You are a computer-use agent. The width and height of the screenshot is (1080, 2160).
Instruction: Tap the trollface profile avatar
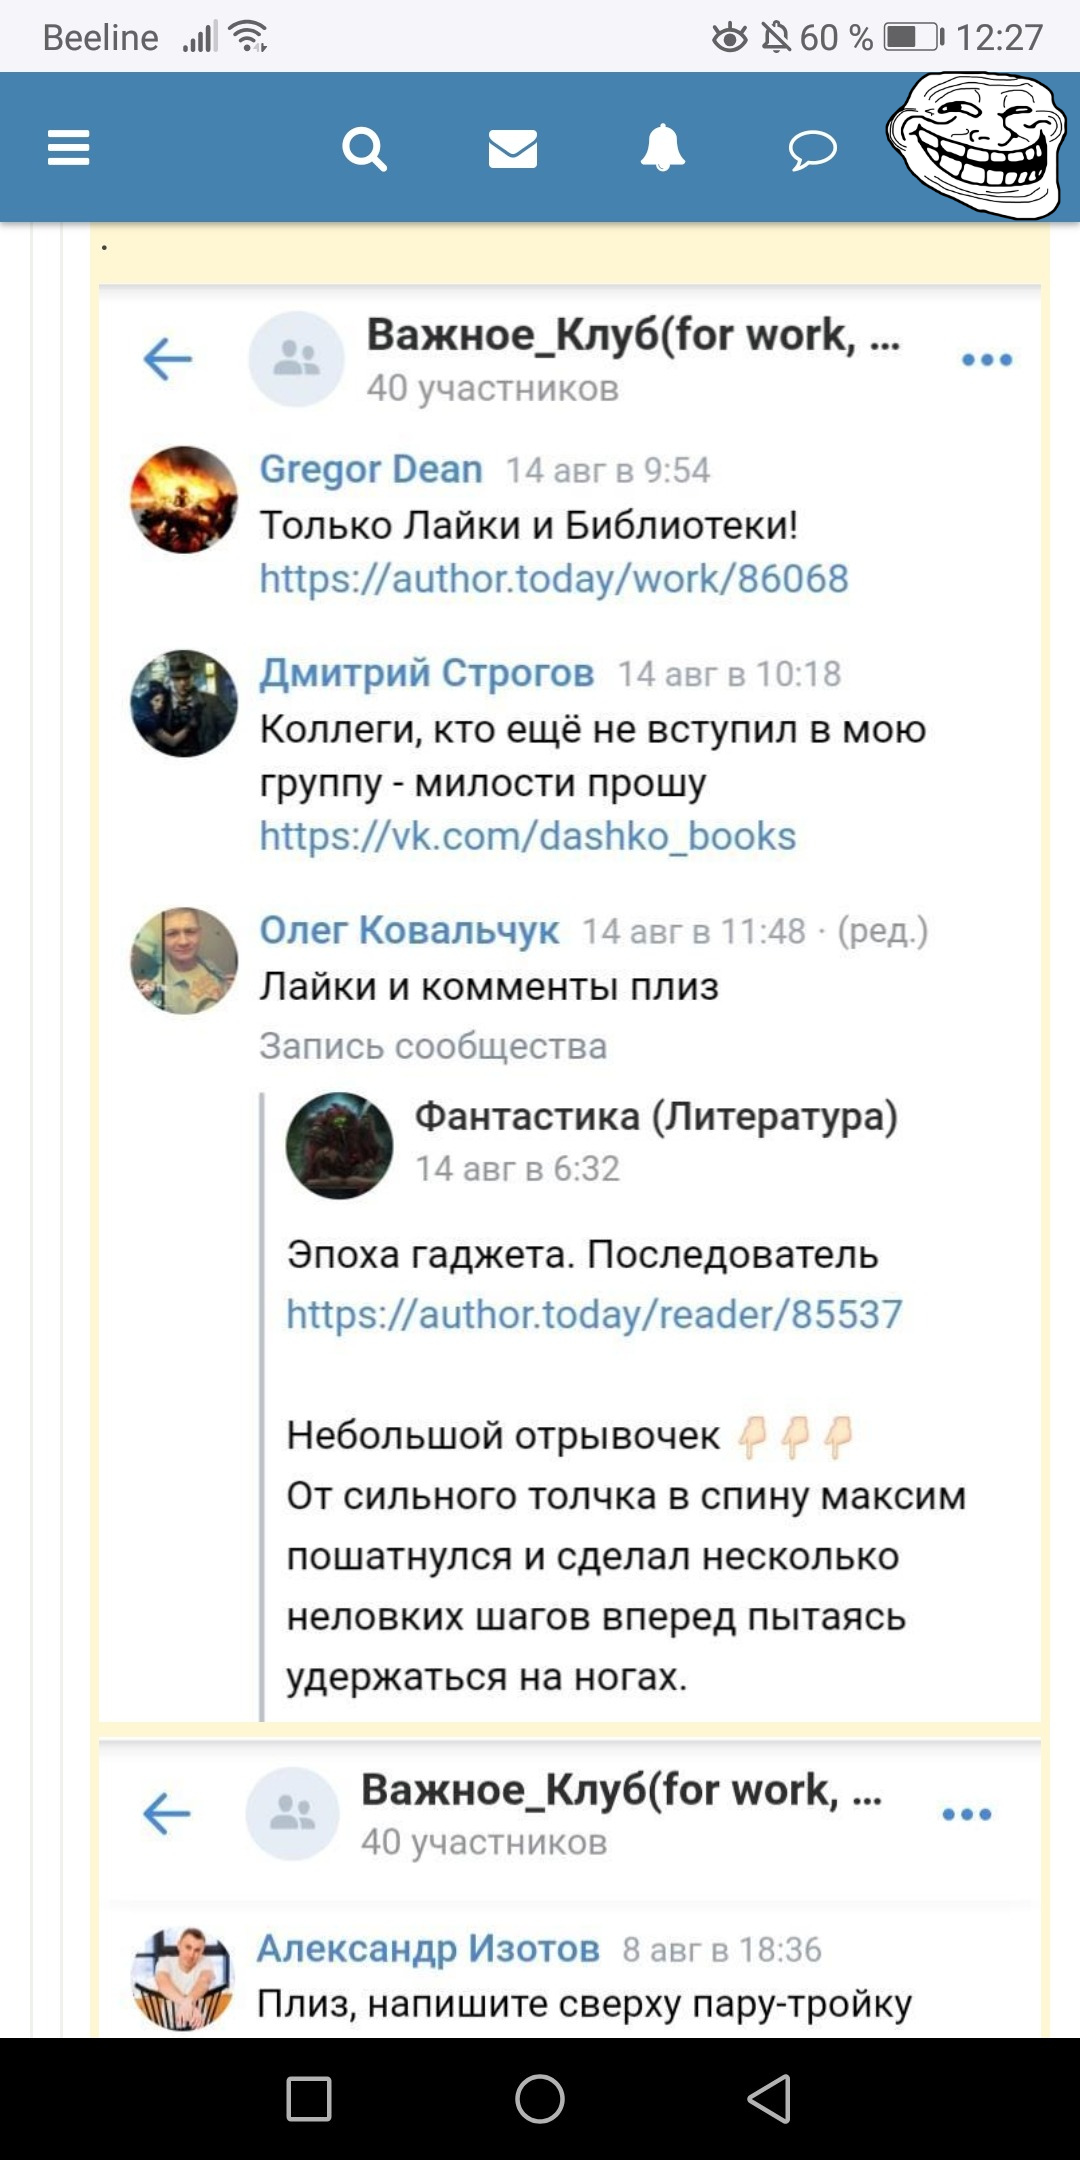coord(975,143)
